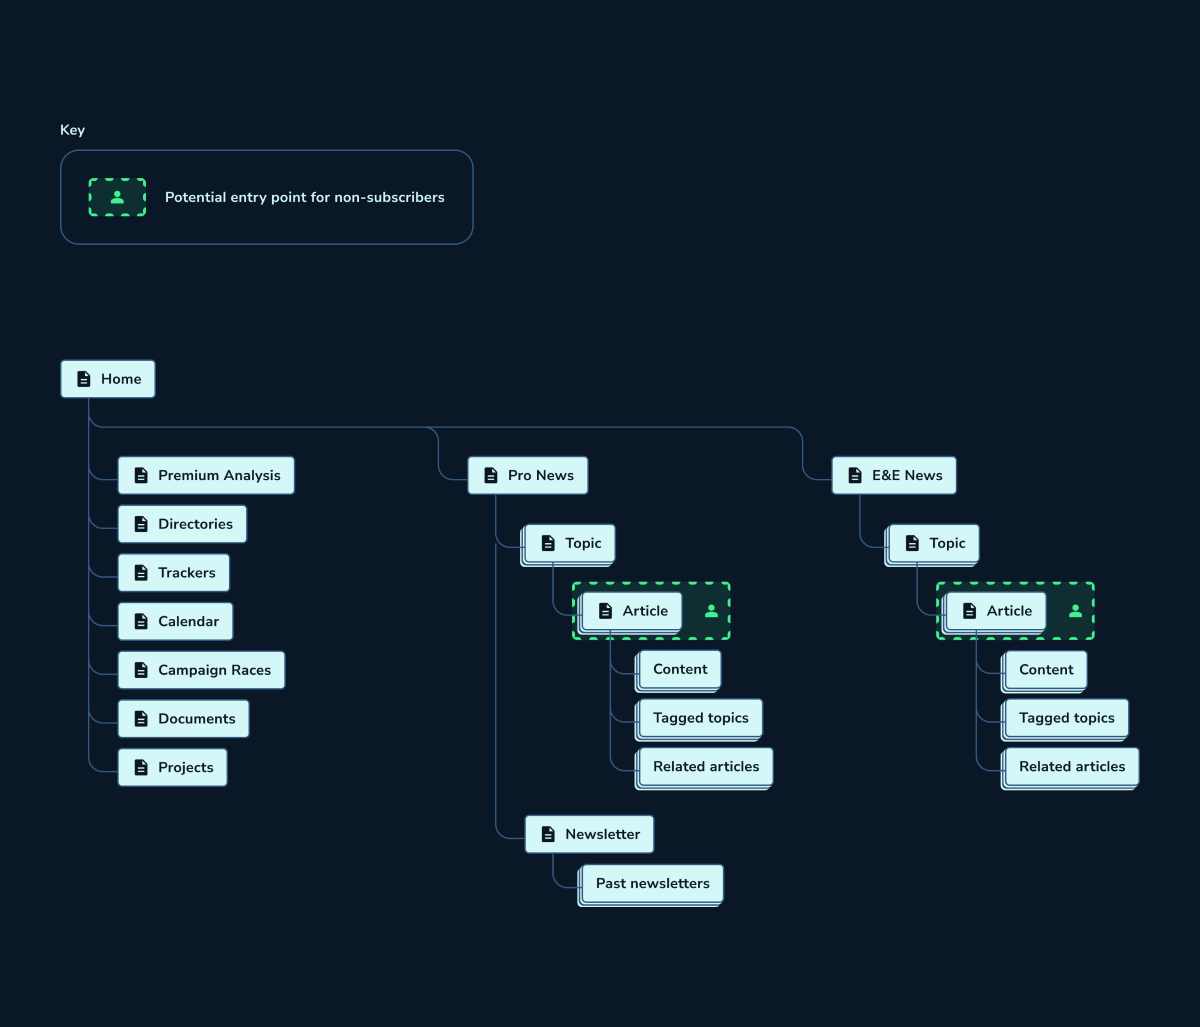Image resolution: width=1200 pixels, height=1027 pixels.
Task: Open the Calendar node
Action: [175, 621]
